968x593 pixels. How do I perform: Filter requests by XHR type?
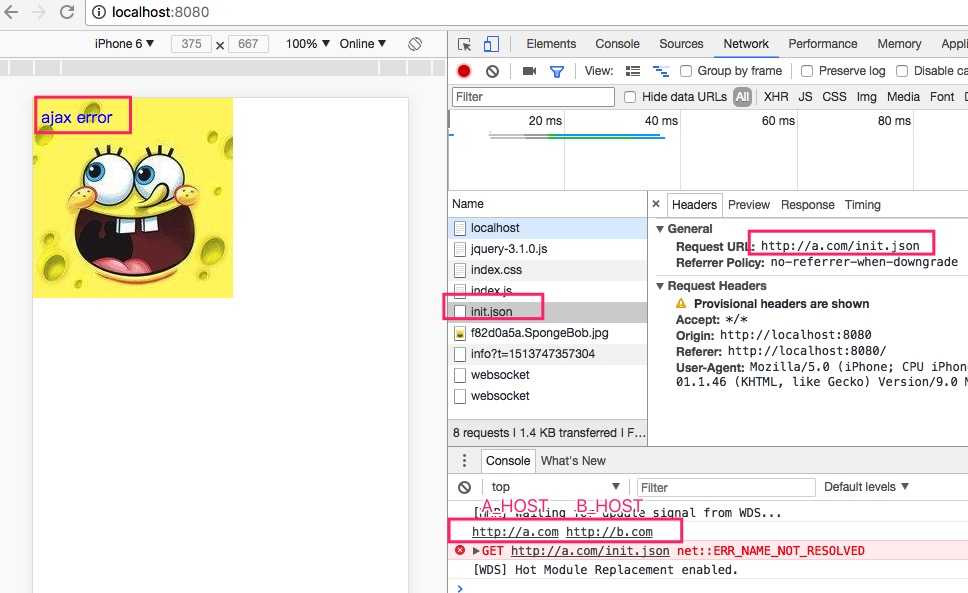(776, 97)
